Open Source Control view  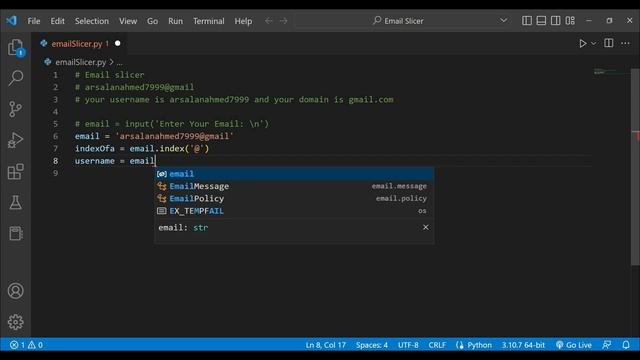coord(16,109)
